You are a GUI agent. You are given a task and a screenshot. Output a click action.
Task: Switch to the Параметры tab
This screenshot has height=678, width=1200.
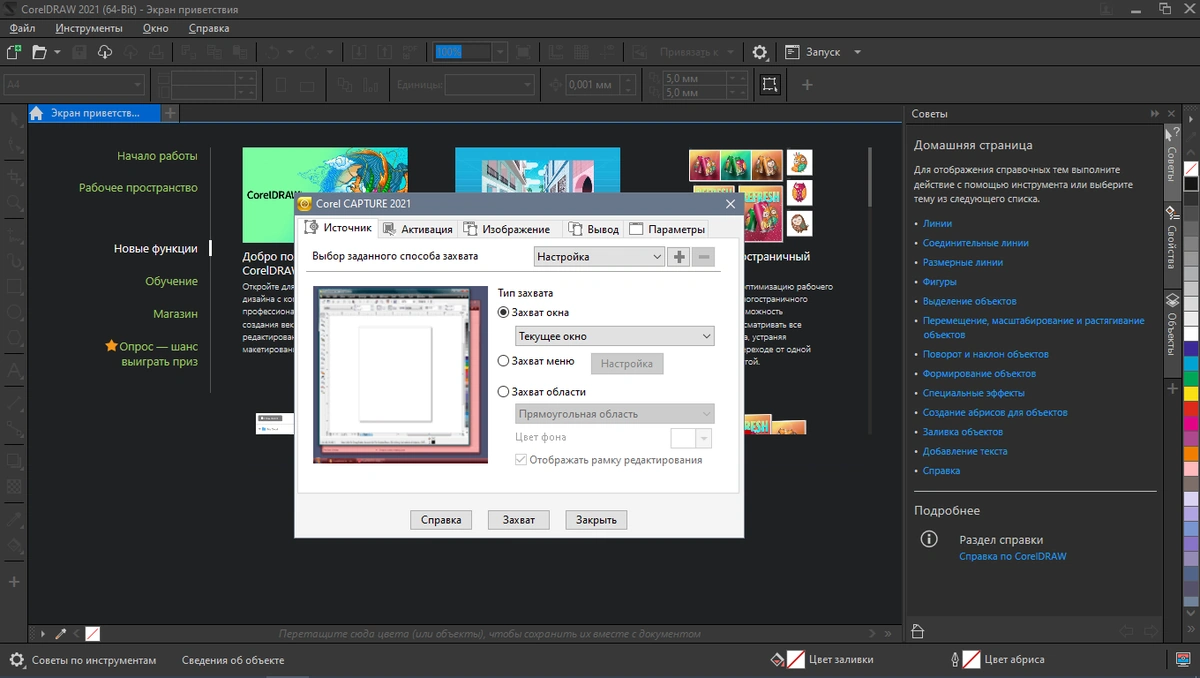667,229
